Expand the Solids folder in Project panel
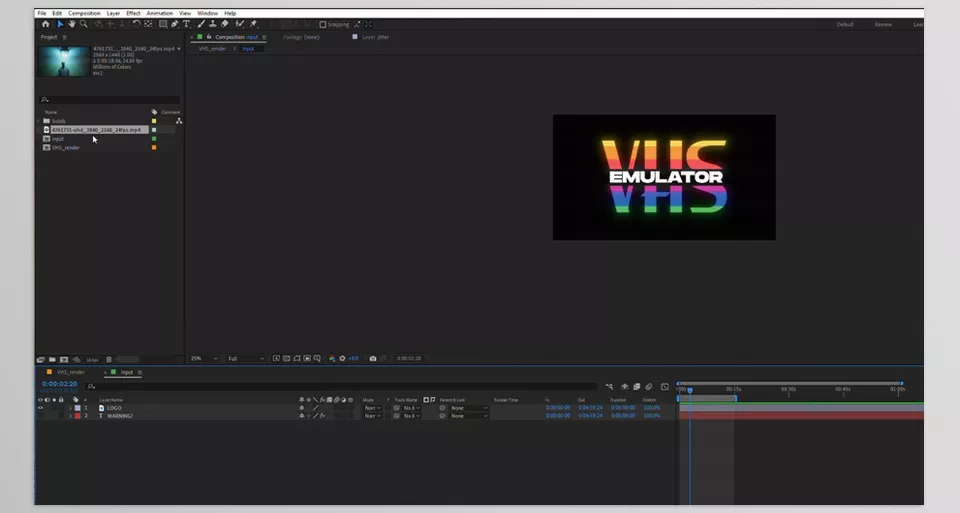The image size is (960, 513). (39, 121)
